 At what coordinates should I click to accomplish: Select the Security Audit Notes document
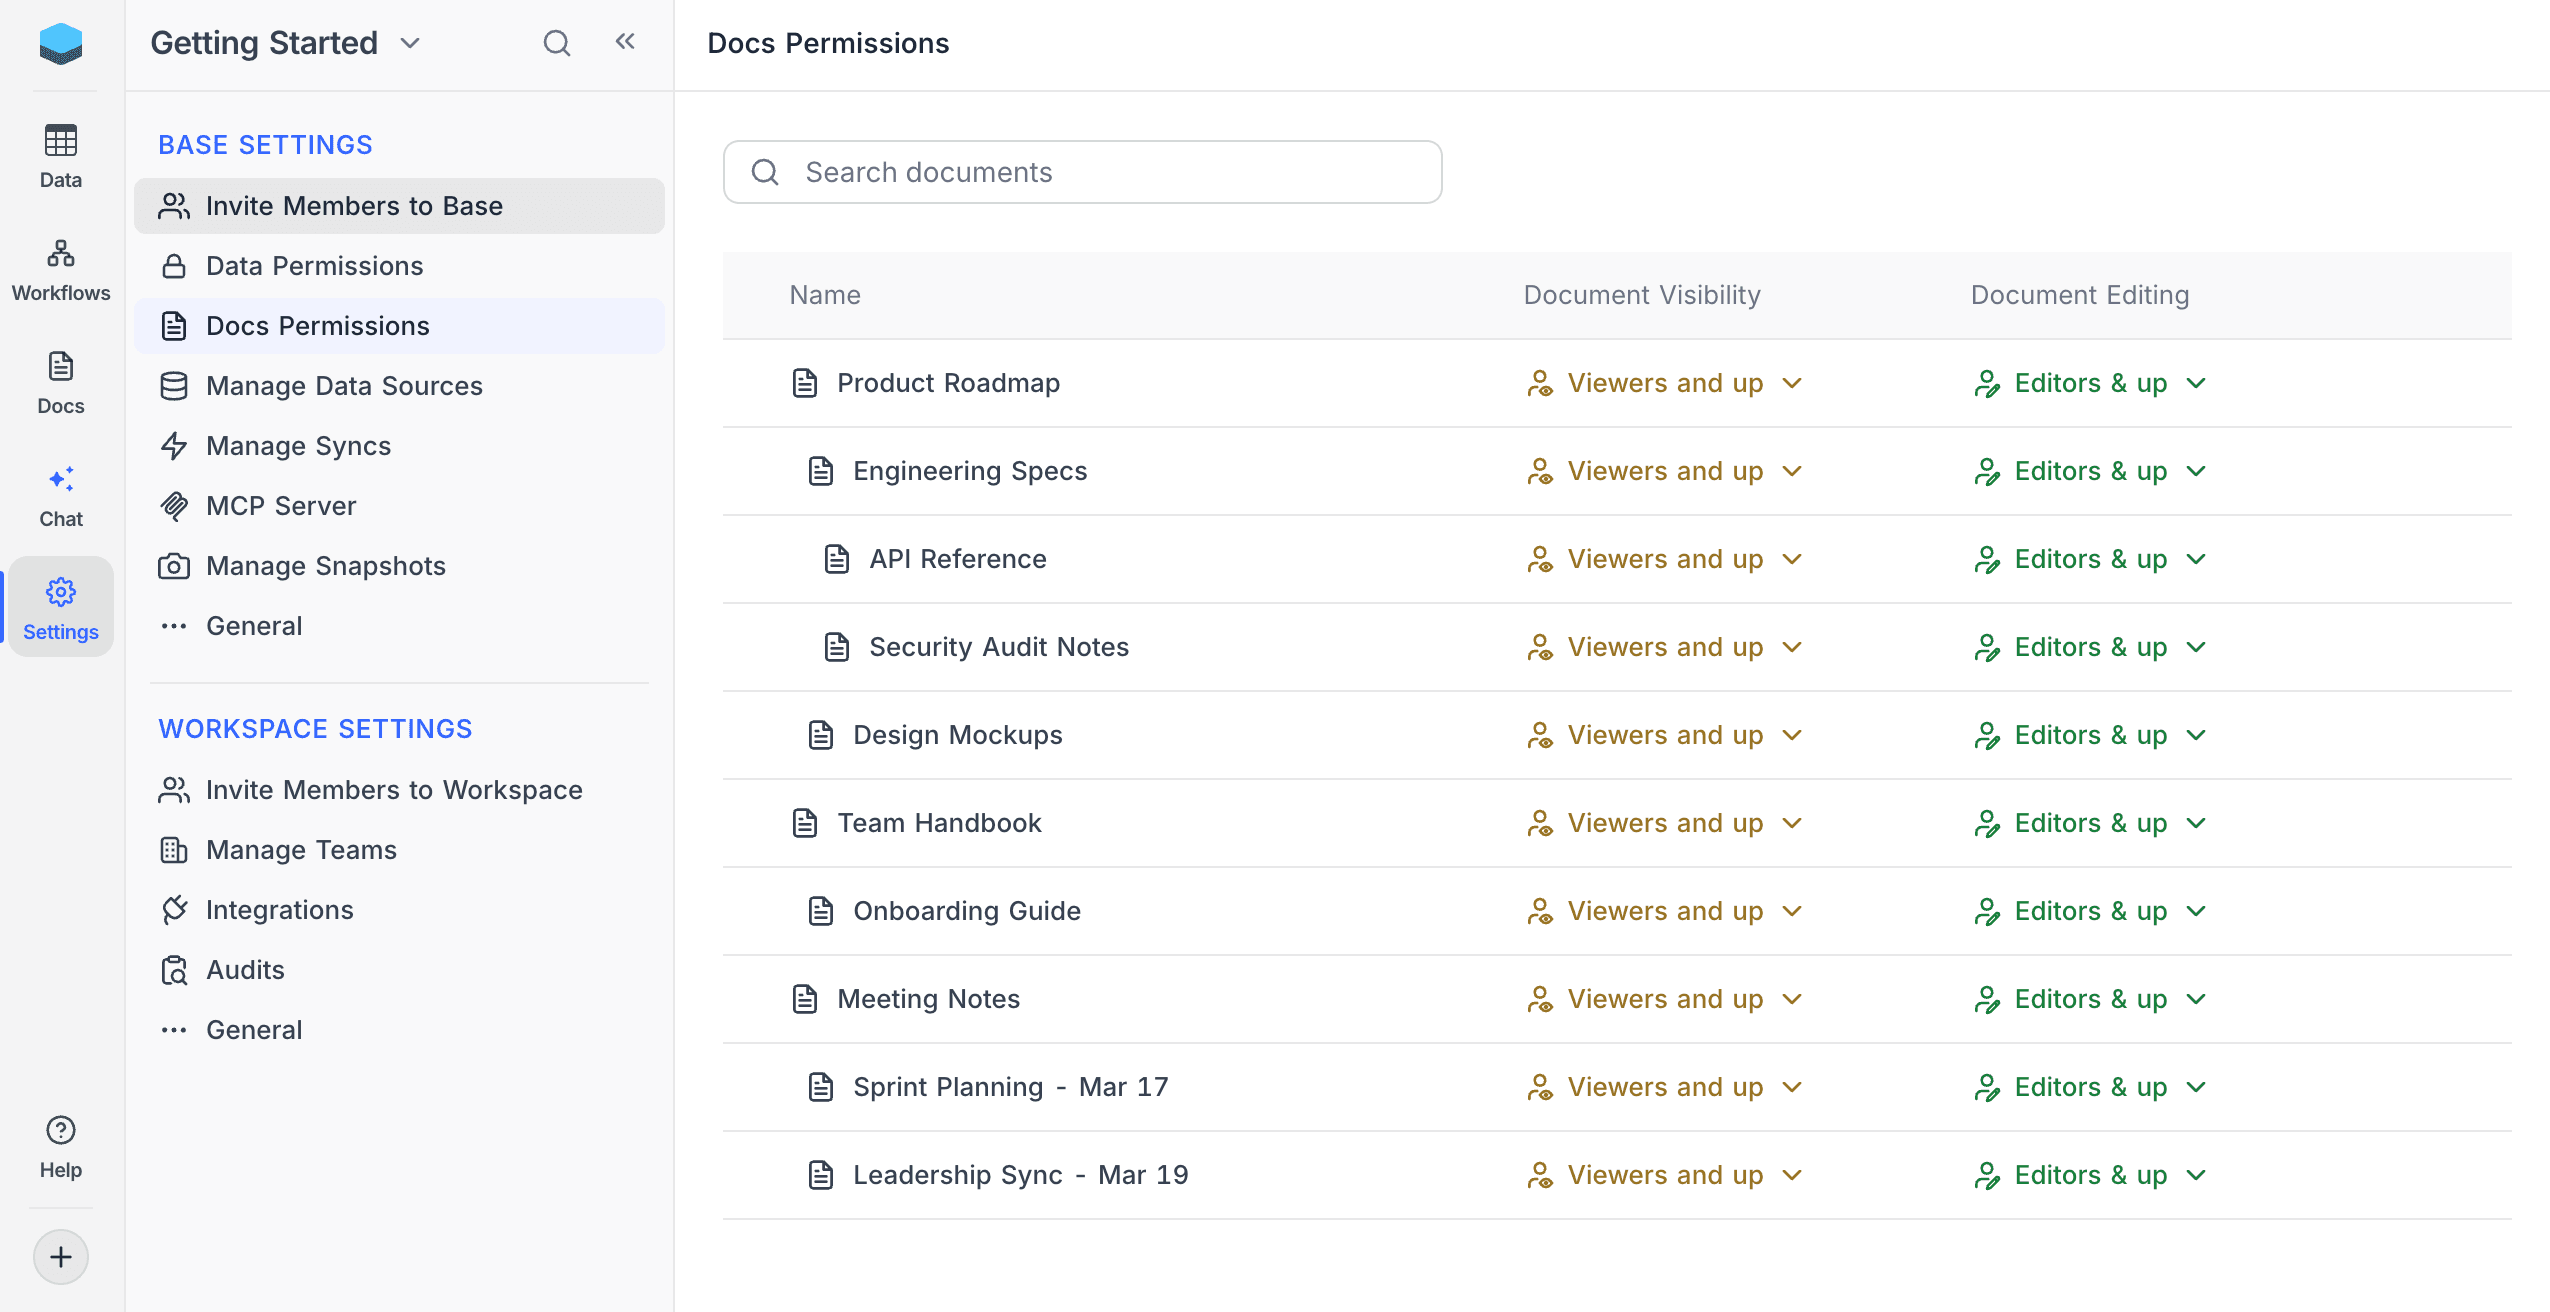pos(998,646)
